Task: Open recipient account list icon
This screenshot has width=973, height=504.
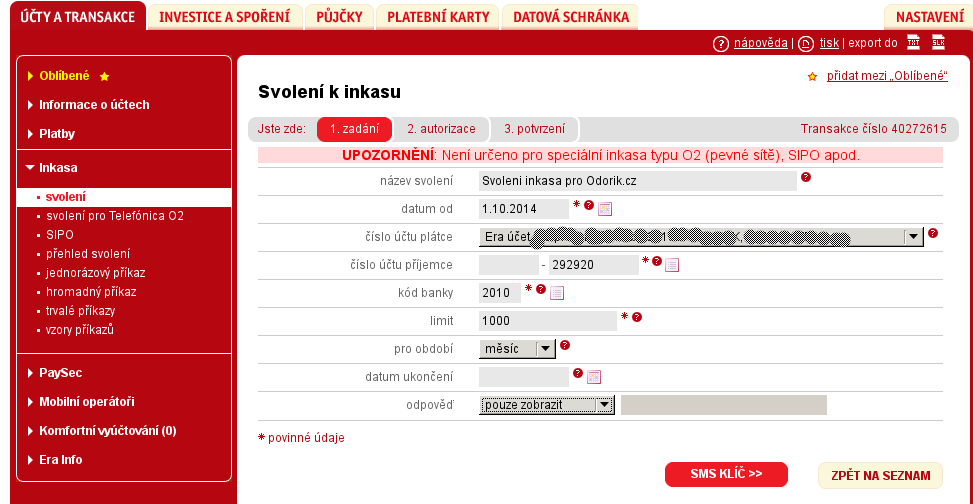Action: click(x=672, y=265)
